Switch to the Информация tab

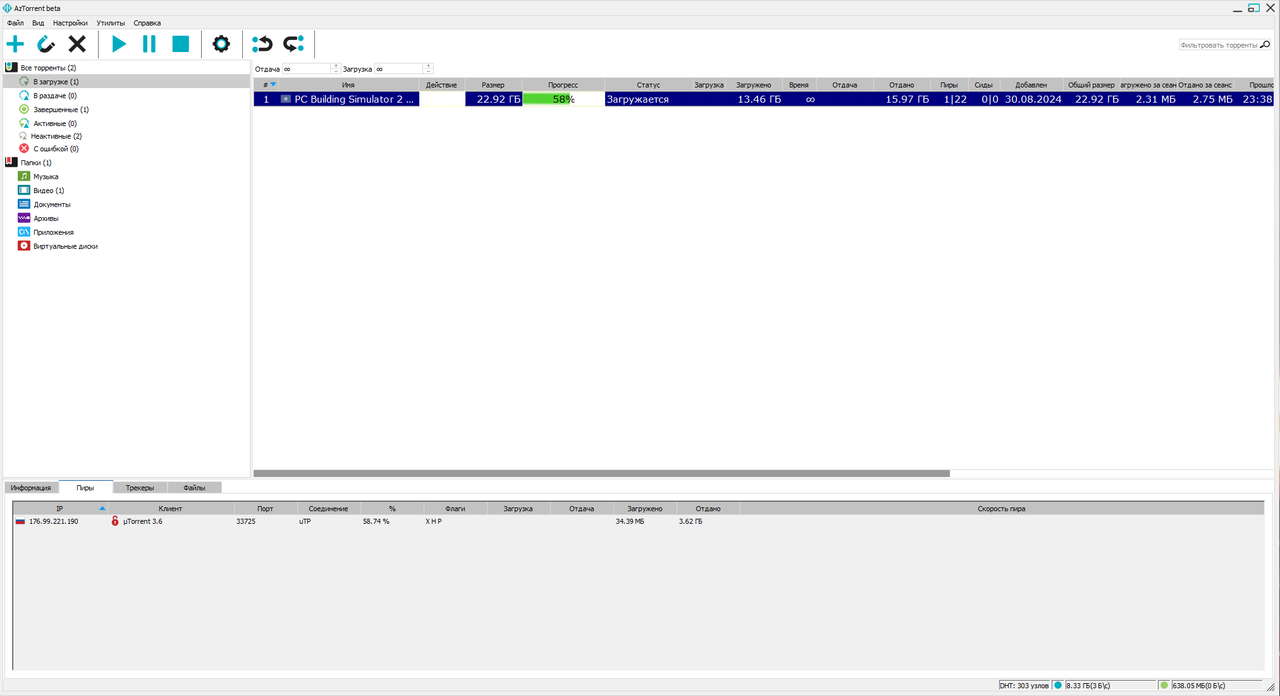point(31,488)
